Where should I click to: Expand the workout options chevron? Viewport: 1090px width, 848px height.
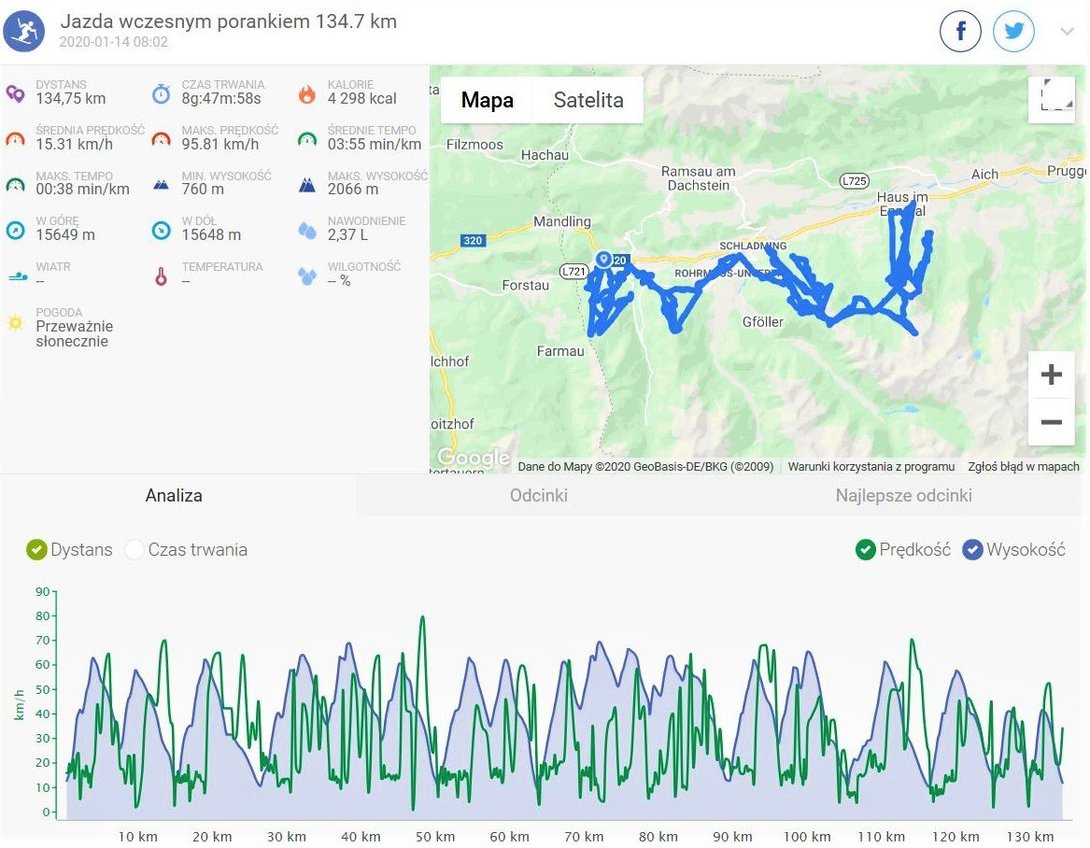[1067, 31]
